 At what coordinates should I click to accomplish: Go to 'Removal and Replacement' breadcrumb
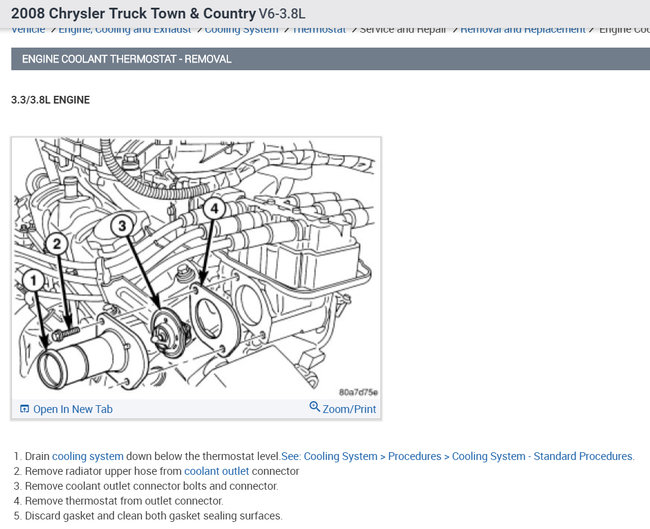[x=523, y=30]
